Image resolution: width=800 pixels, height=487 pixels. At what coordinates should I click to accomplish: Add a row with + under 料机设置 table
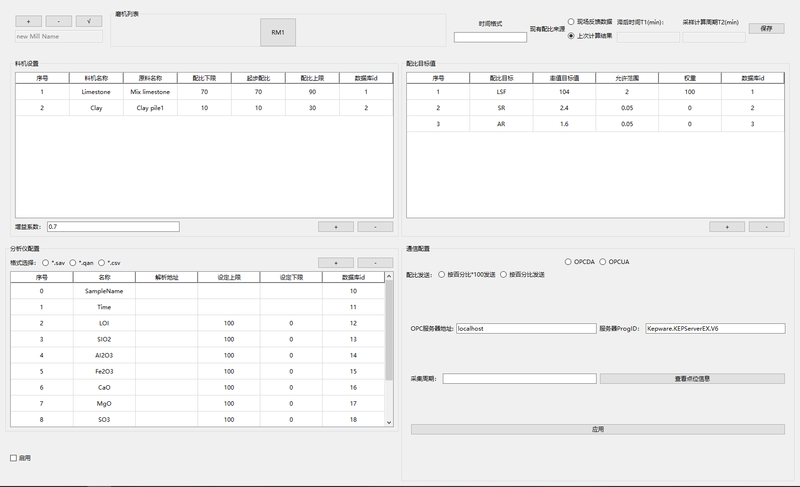click(336, 227)
